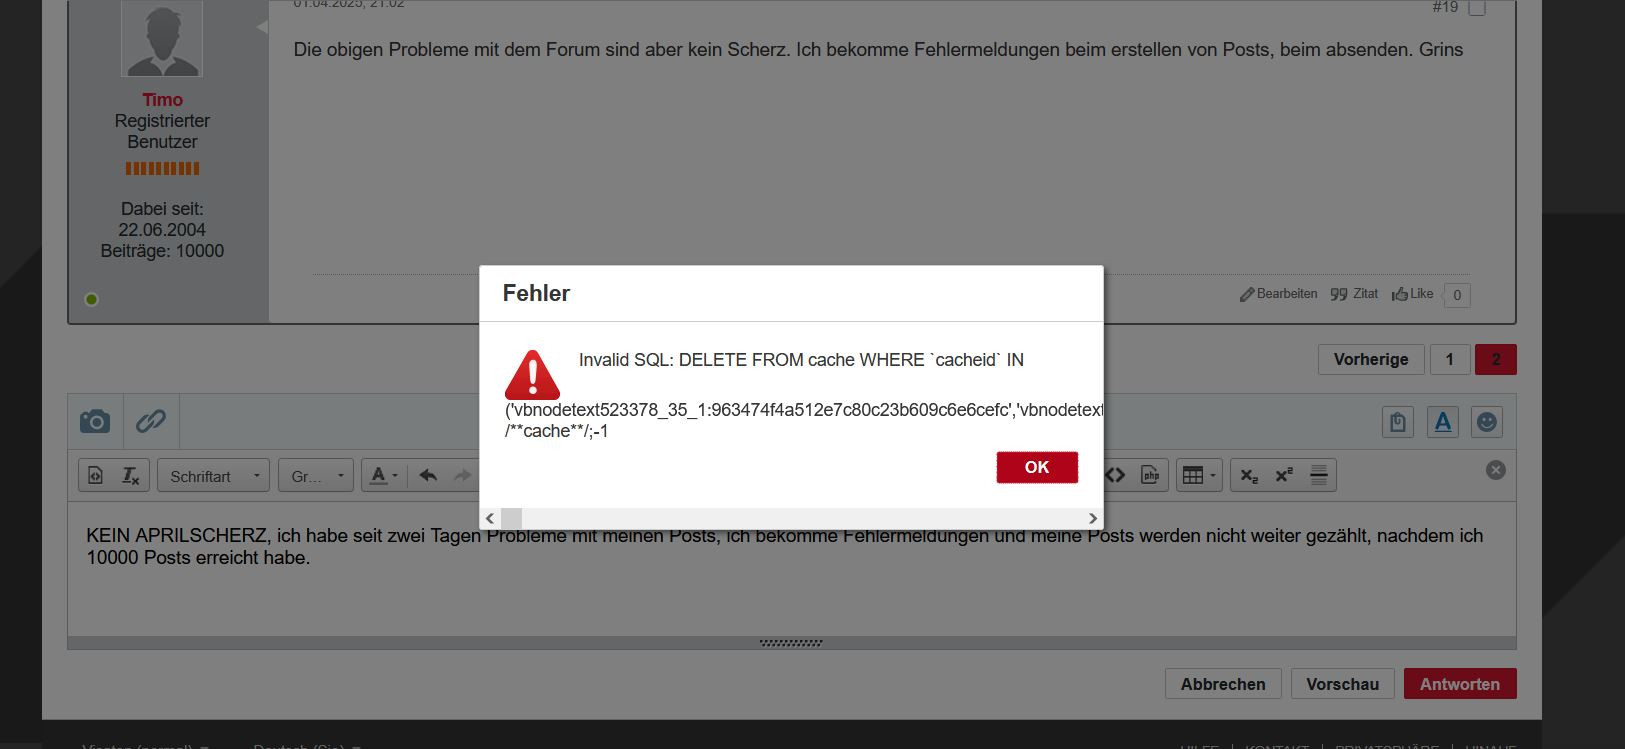Click the orange reputation bar under Timo
The width and height of the screenshot is (1625, 749).
tap(162, 169)
